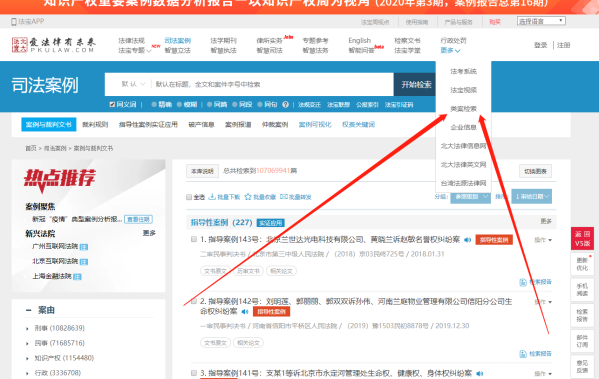The width and height of the screenshot is (599, 379).
Task: Click into the main search text field
Action: coord(273,84)
